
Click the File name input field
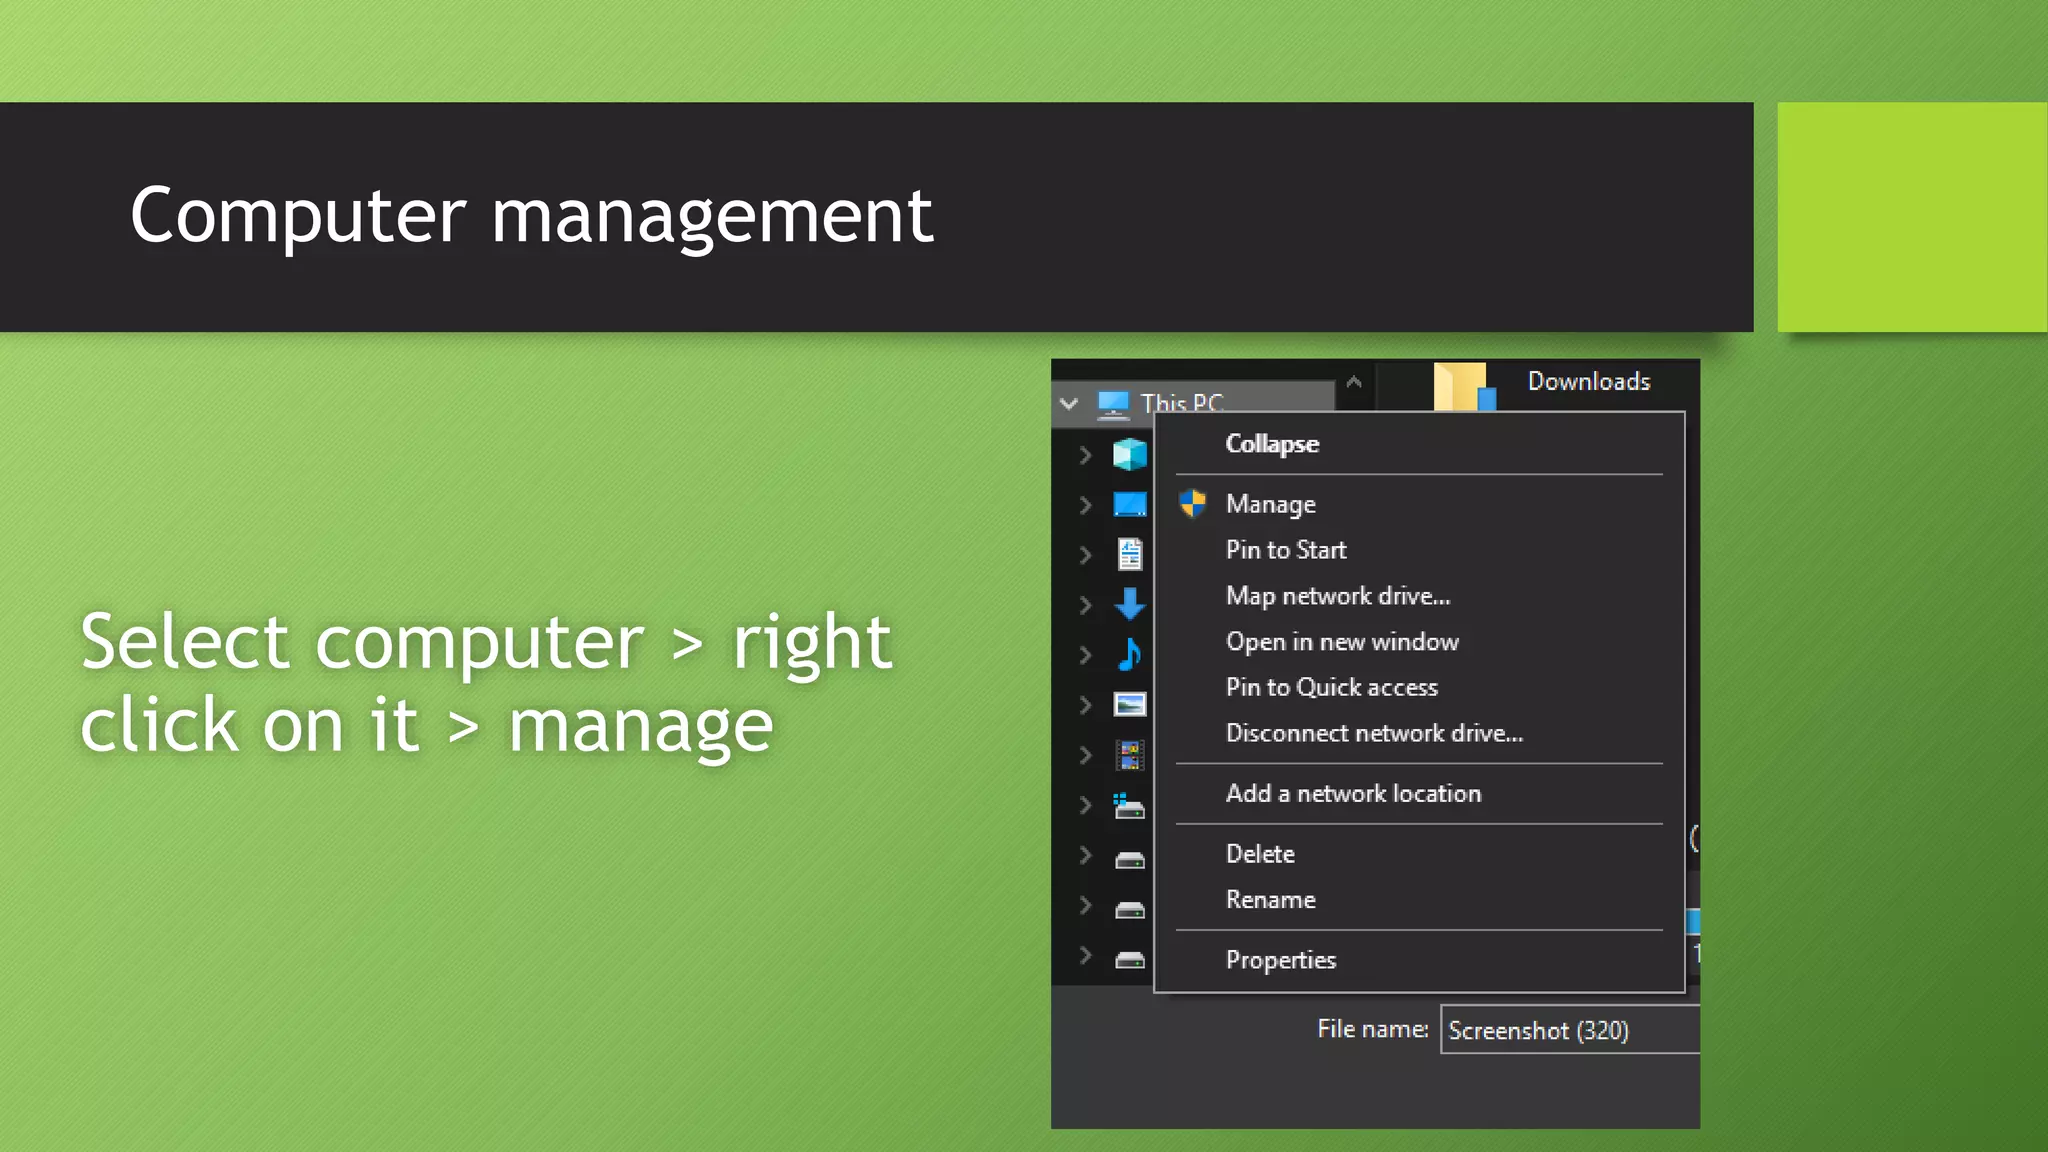pos(1570,1030)
